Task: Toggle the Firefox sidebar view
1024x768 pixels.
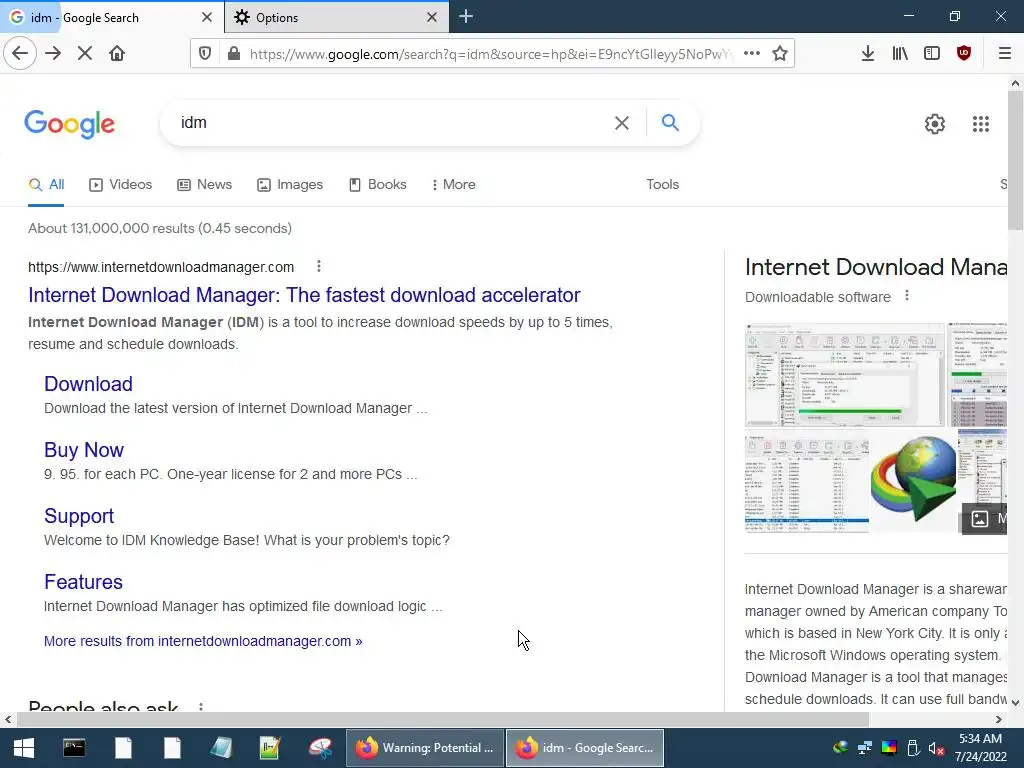Action: [x=932, y=54]
